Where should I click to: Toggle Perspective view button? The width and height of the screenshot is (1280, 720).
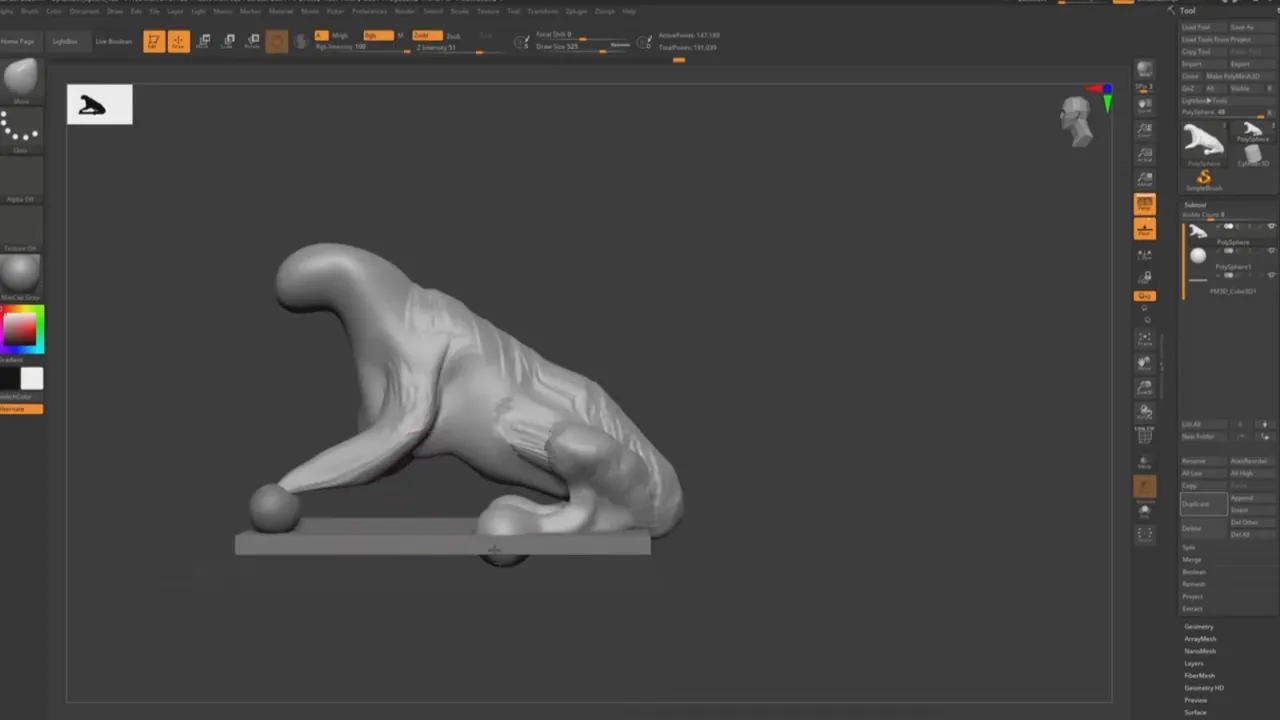pos(1145,204)
